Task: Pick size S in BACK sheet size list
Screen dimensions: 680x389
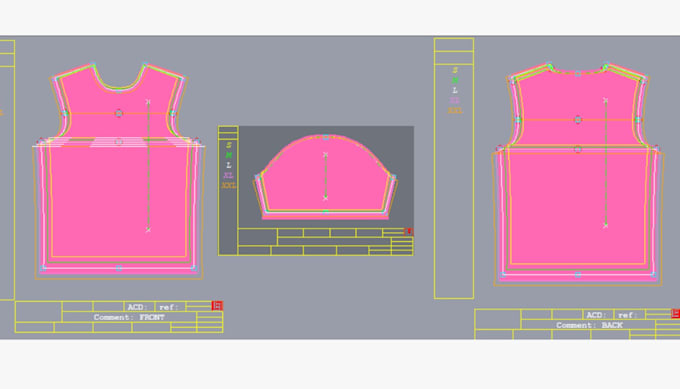Action: [455, 70]
